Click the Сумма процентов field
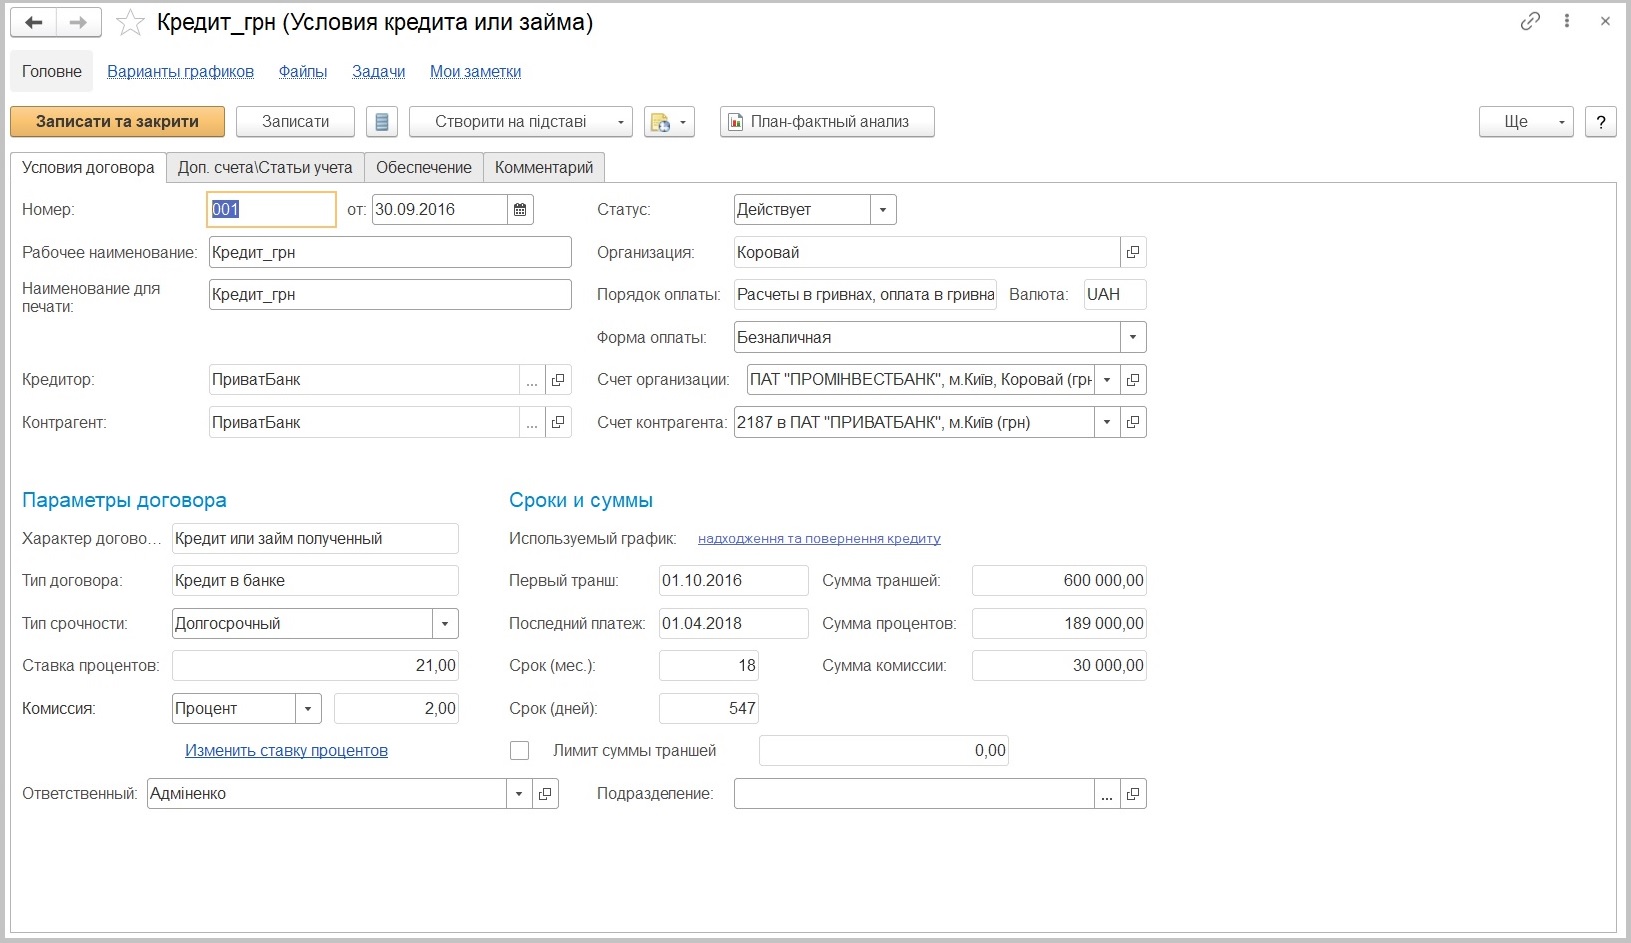 tap(1059, 624)
